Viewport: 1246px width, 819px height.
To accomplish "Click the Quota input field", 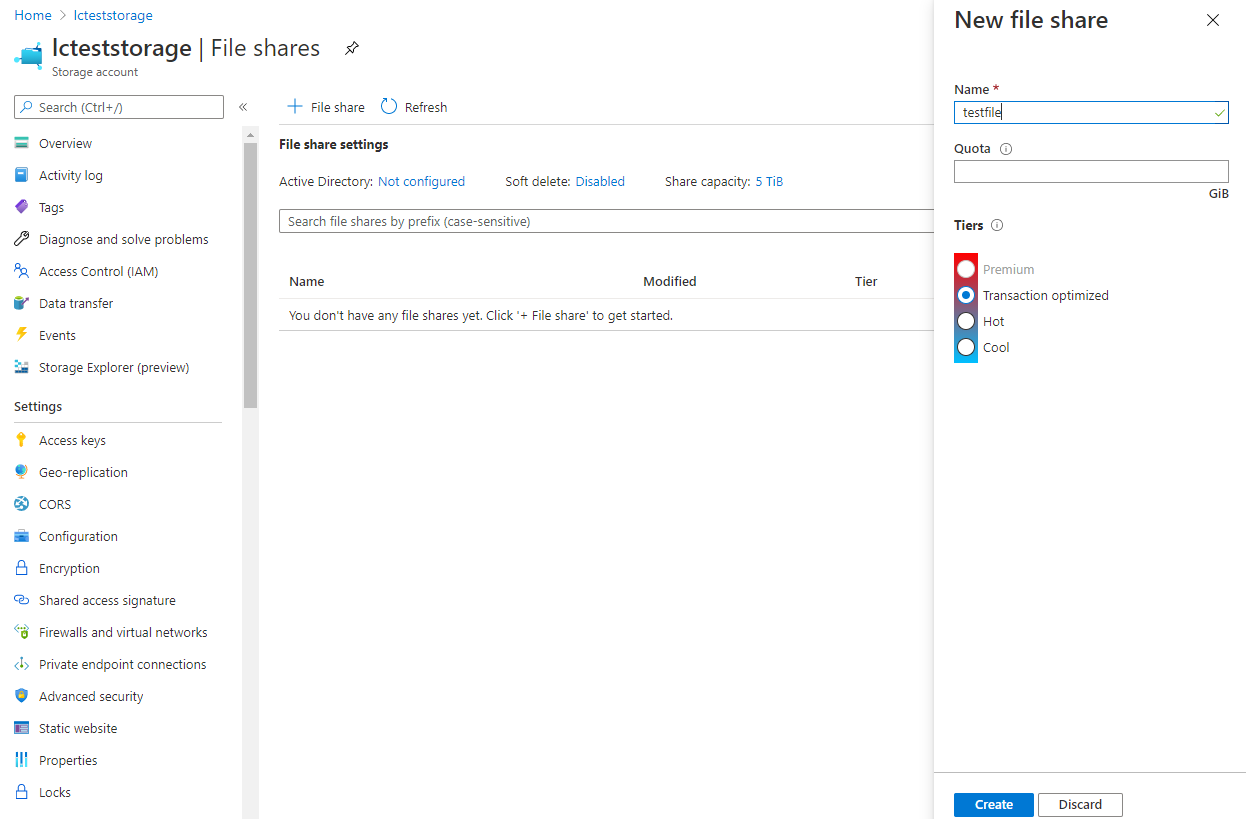I will pyautogui.click(x=1091, y=172).
